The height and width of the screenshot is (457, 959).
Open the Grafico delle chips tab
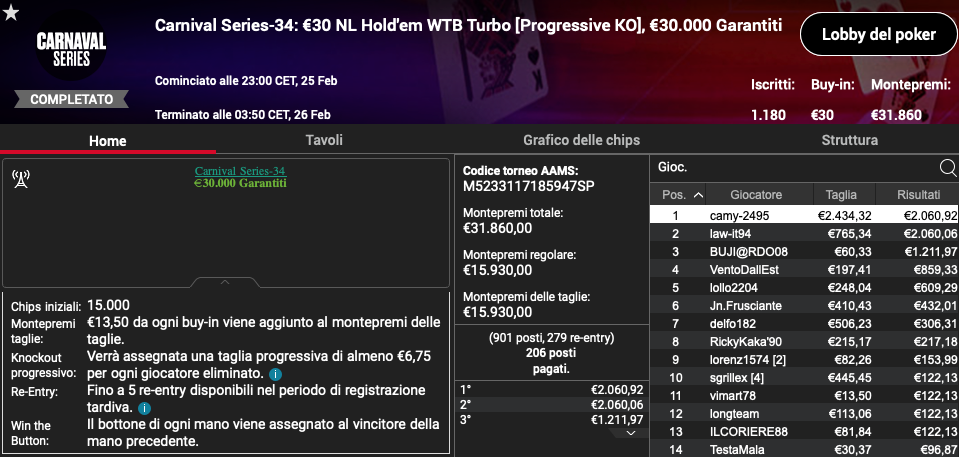[x=582, y=140]
